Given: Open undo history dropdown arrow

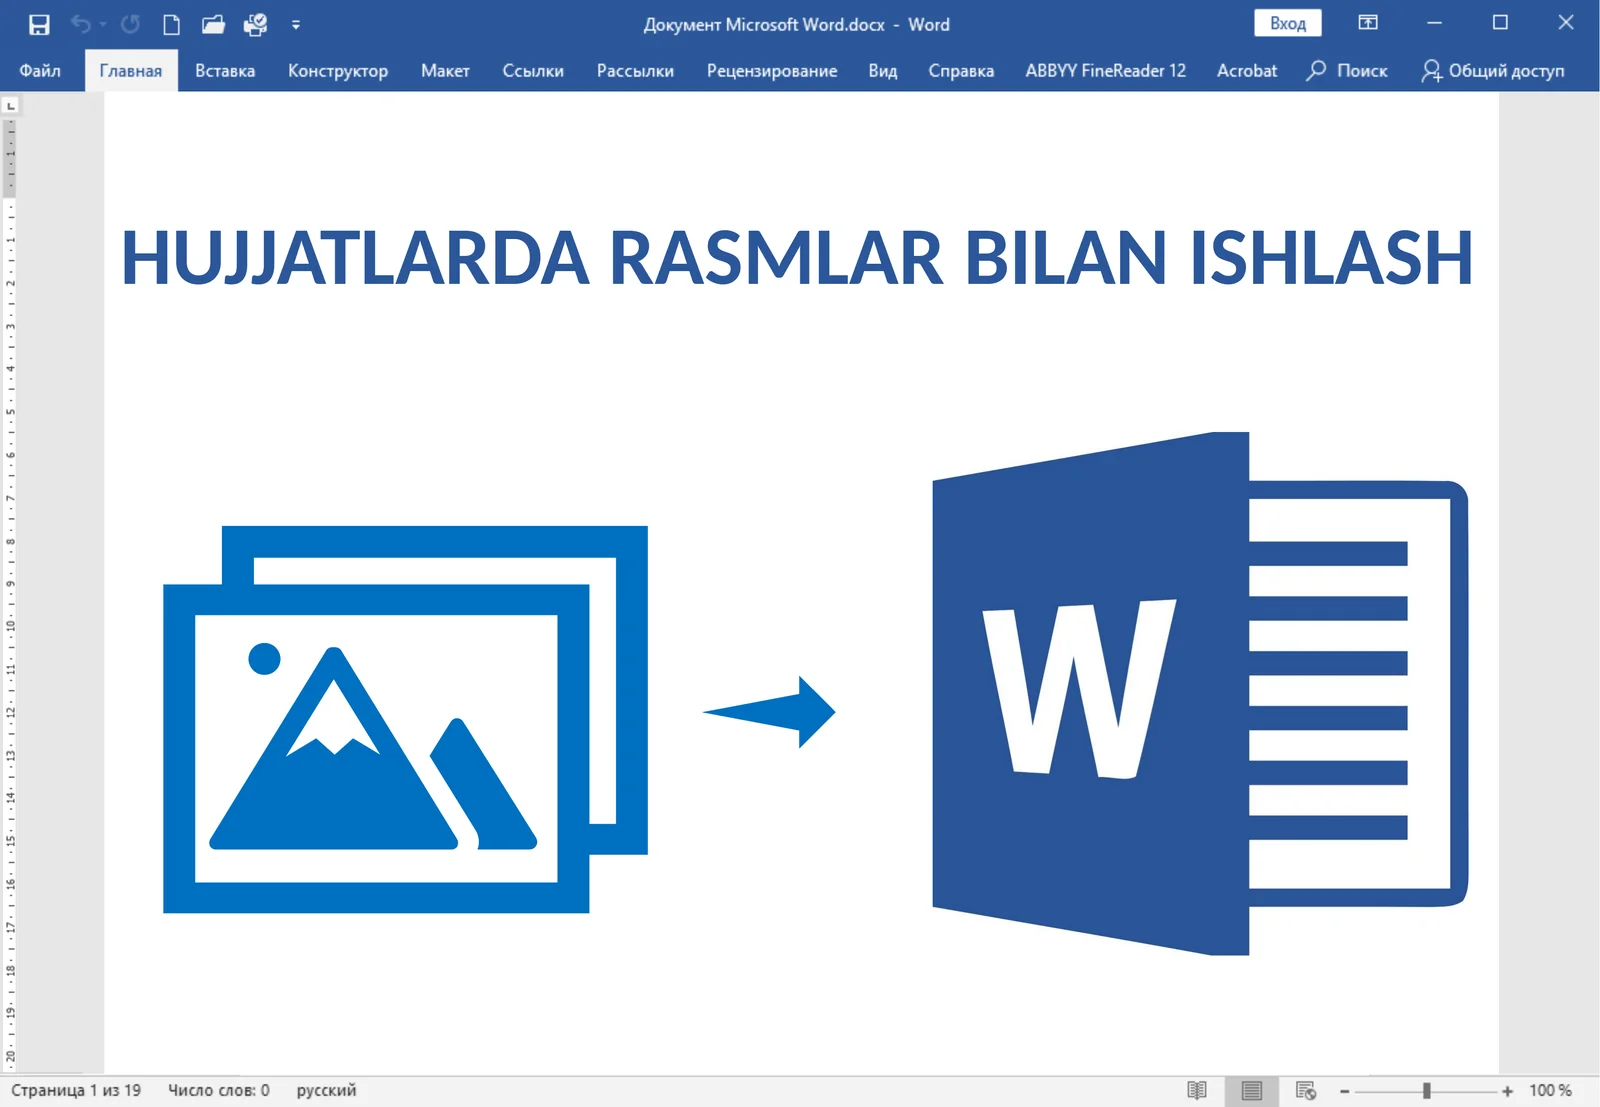Looking at the screenshot, I should [x=103, y=25].
